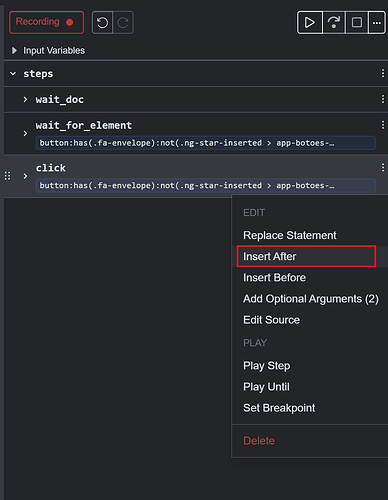388x500 pixels.
Task: Stop playback with the square icon
Action: coord(357,23)
